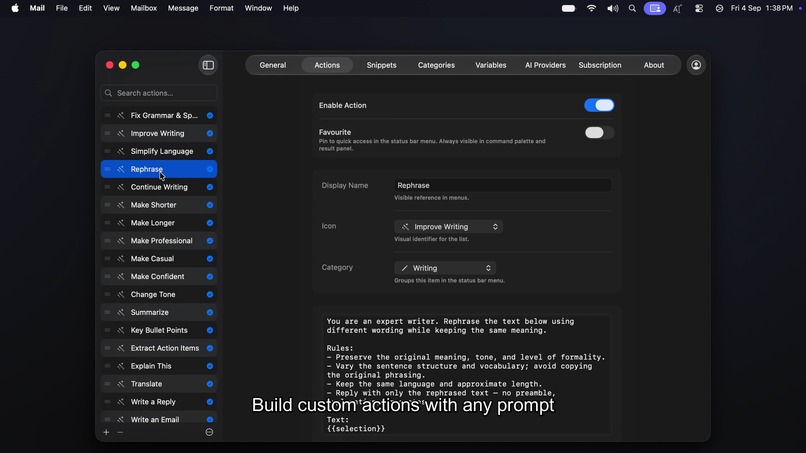Click the wand icon beside Simplify Language
Screen dimensions: 806x453
click(x=121, y=152)
